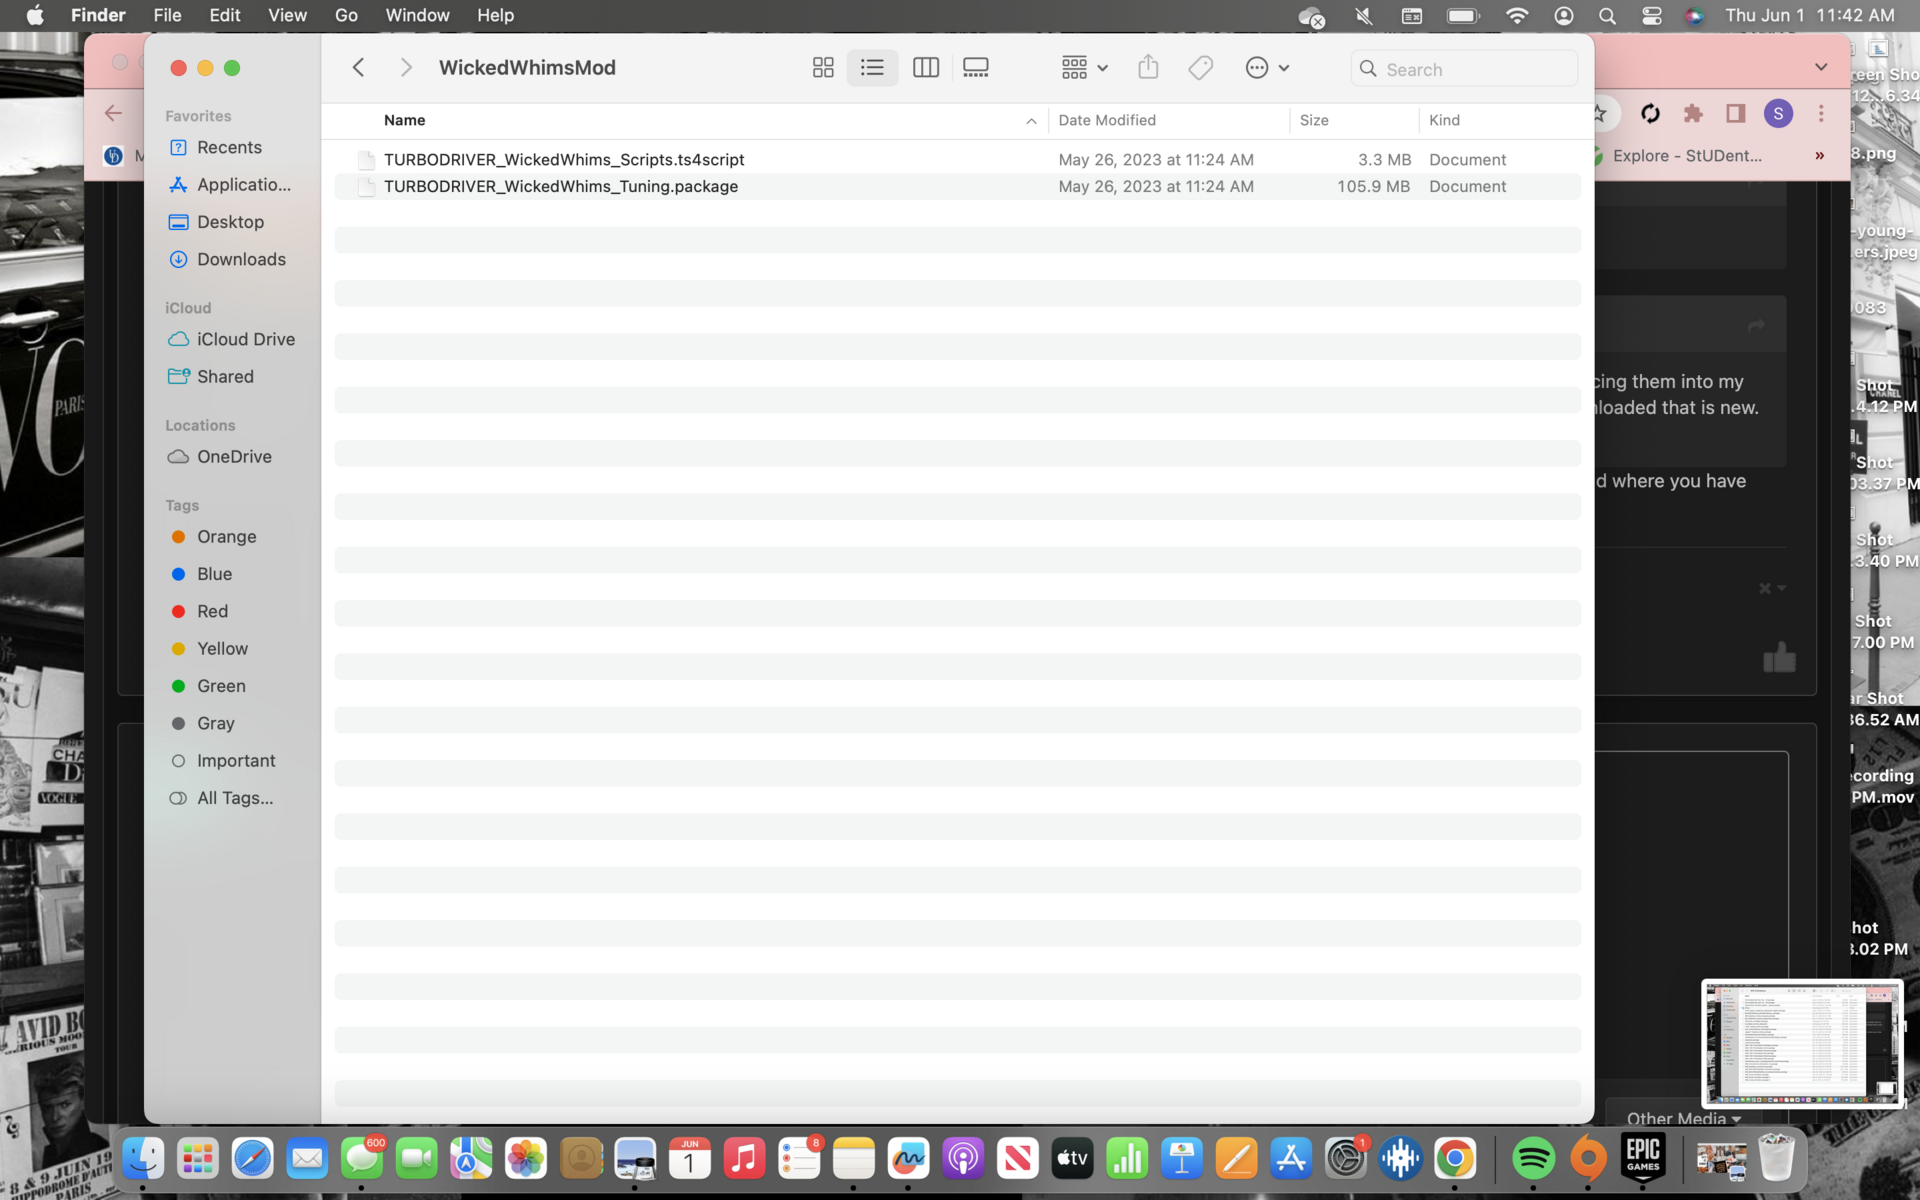Viewport: 1920px width, 1200px height.
Task: Switch Finder to gallery view
Action: point(976,68)
